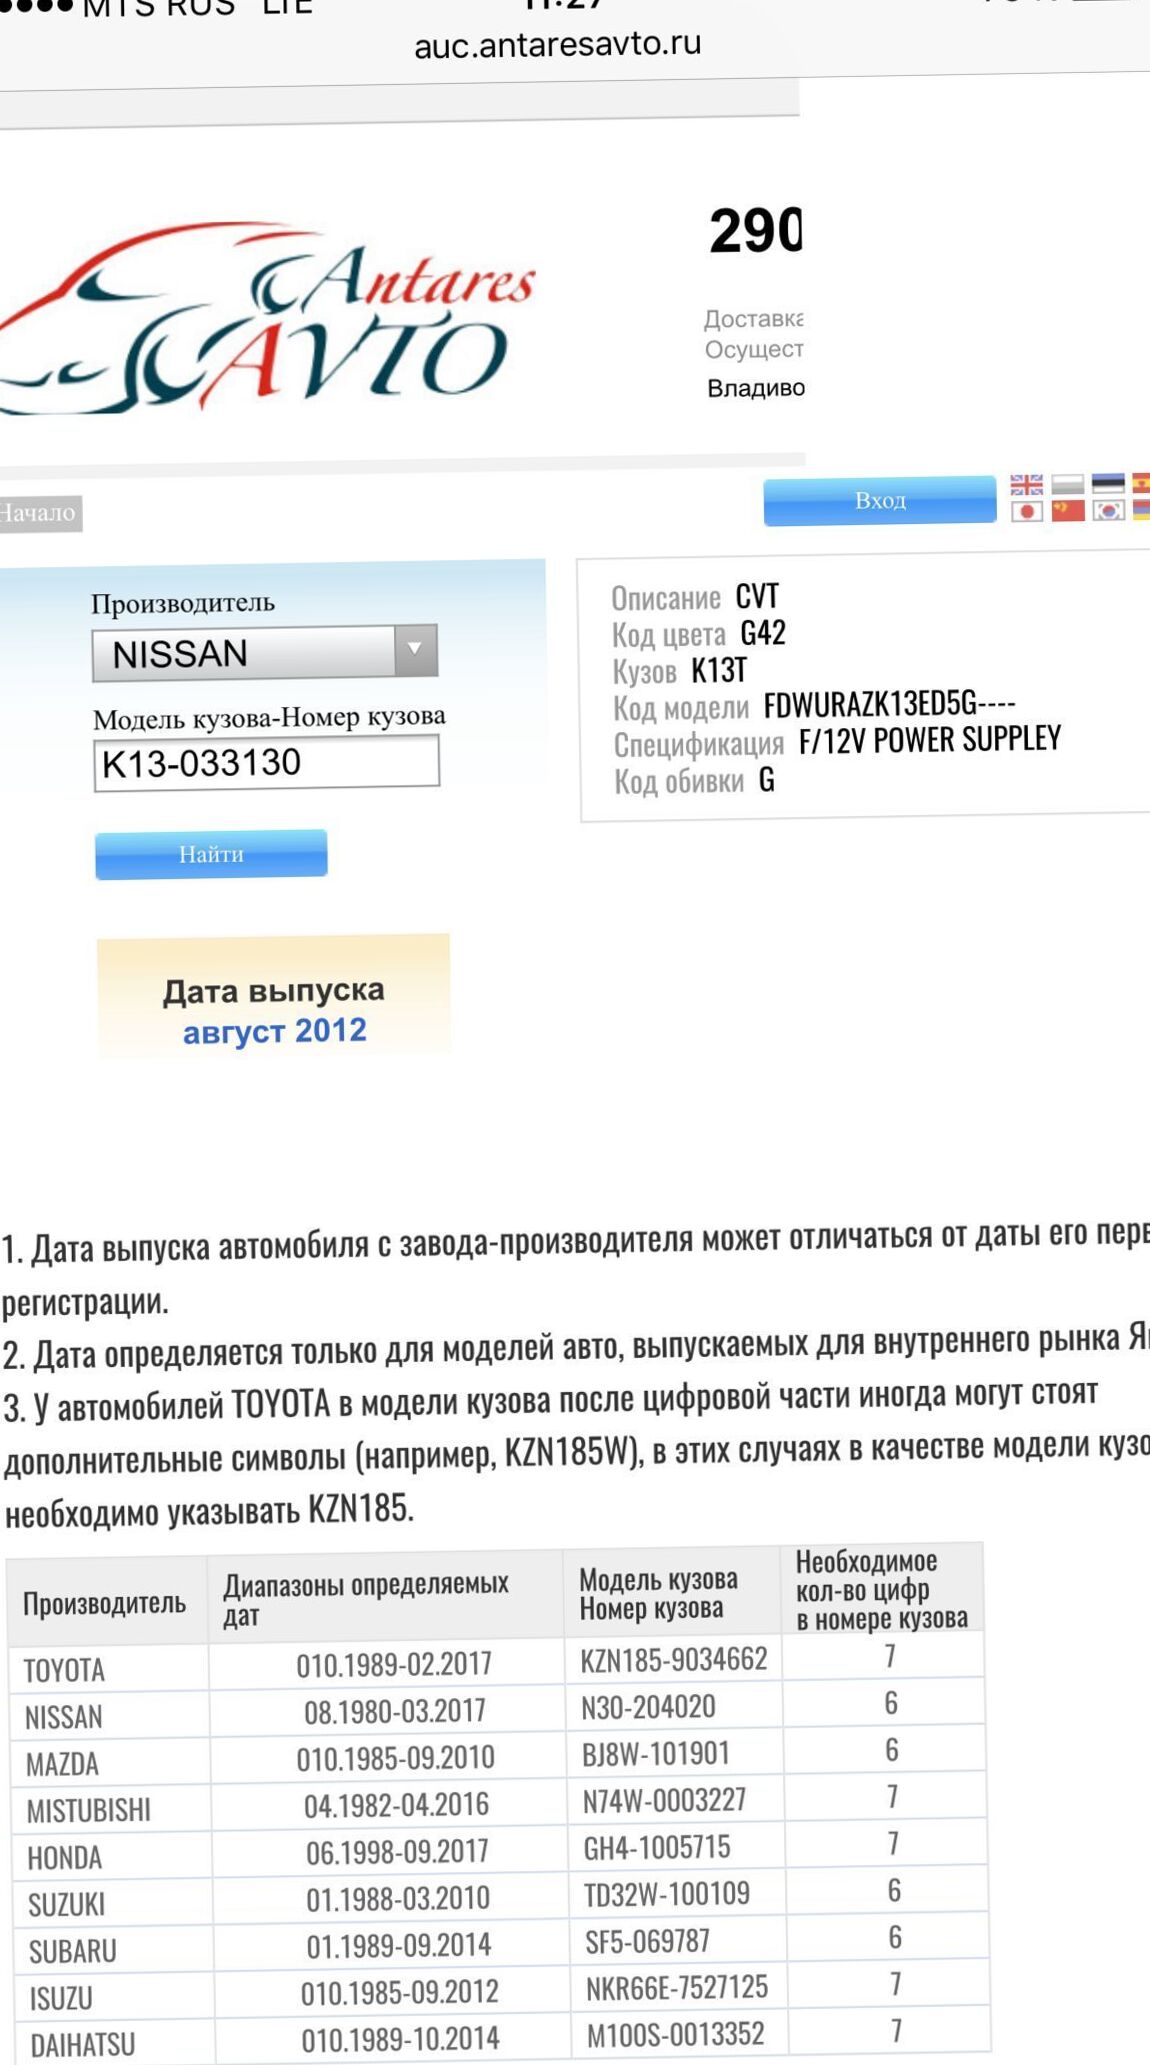Click the "Спецификация" label
1150x2065 pixels.
pyautogui.click(x=699, y=745)
